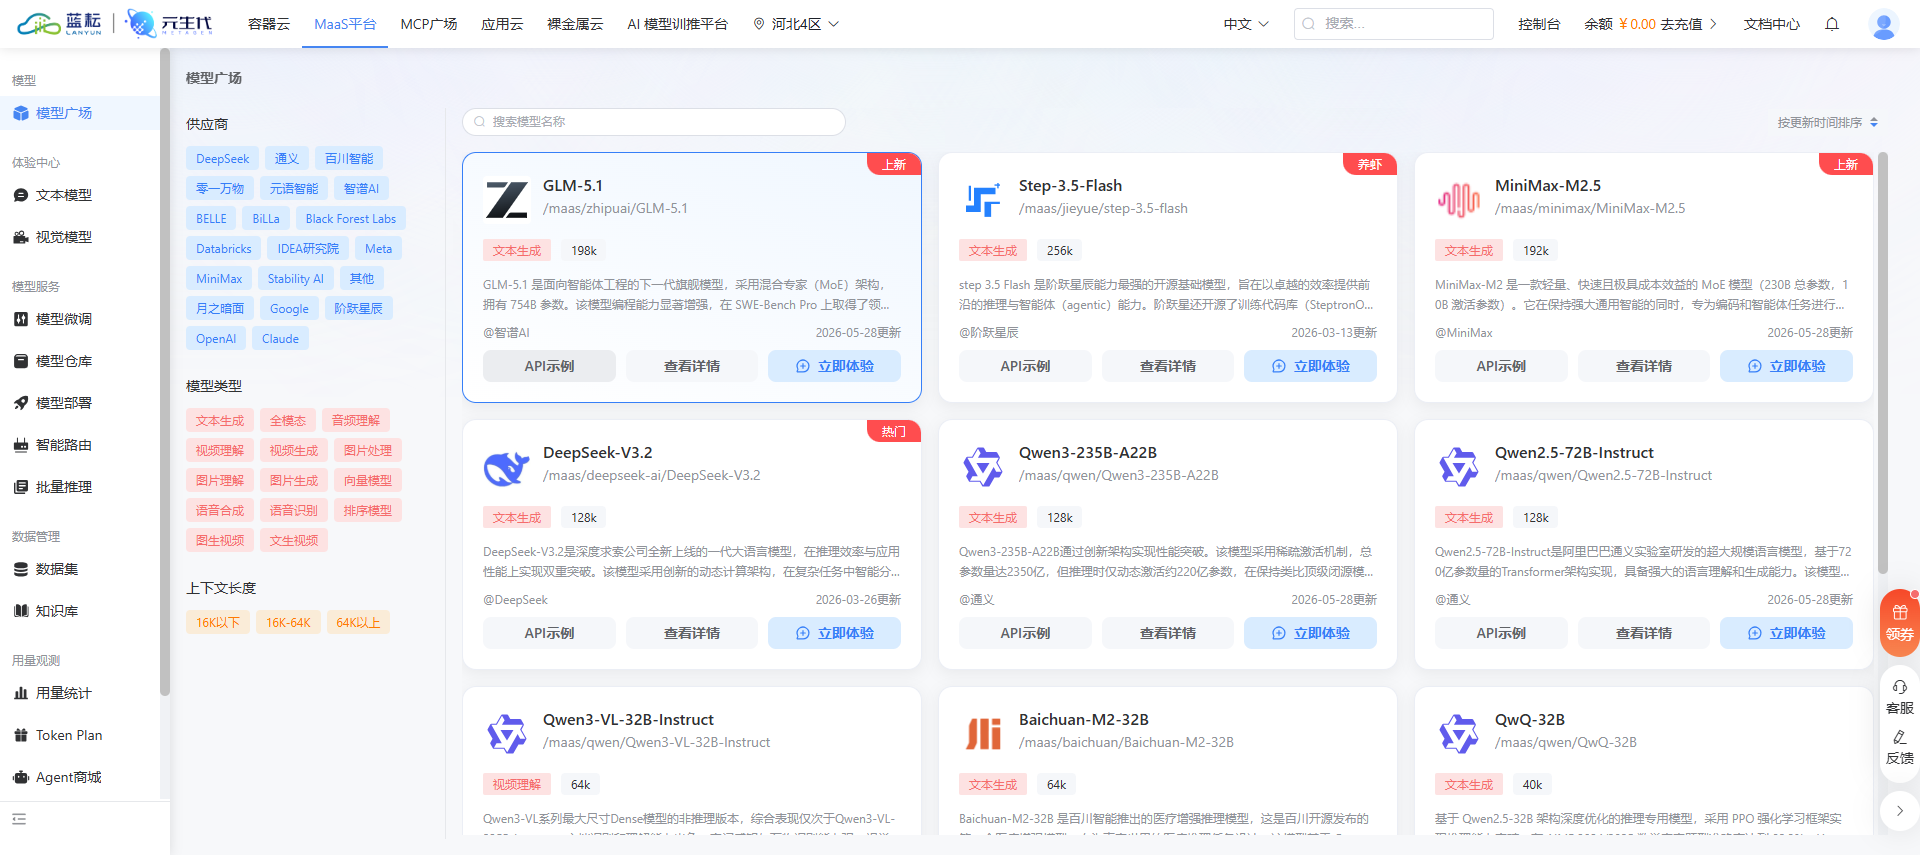Click 立即体验 on the DeepSeek-V3.2 card
1920x855 pixels.
pos(834,633)
